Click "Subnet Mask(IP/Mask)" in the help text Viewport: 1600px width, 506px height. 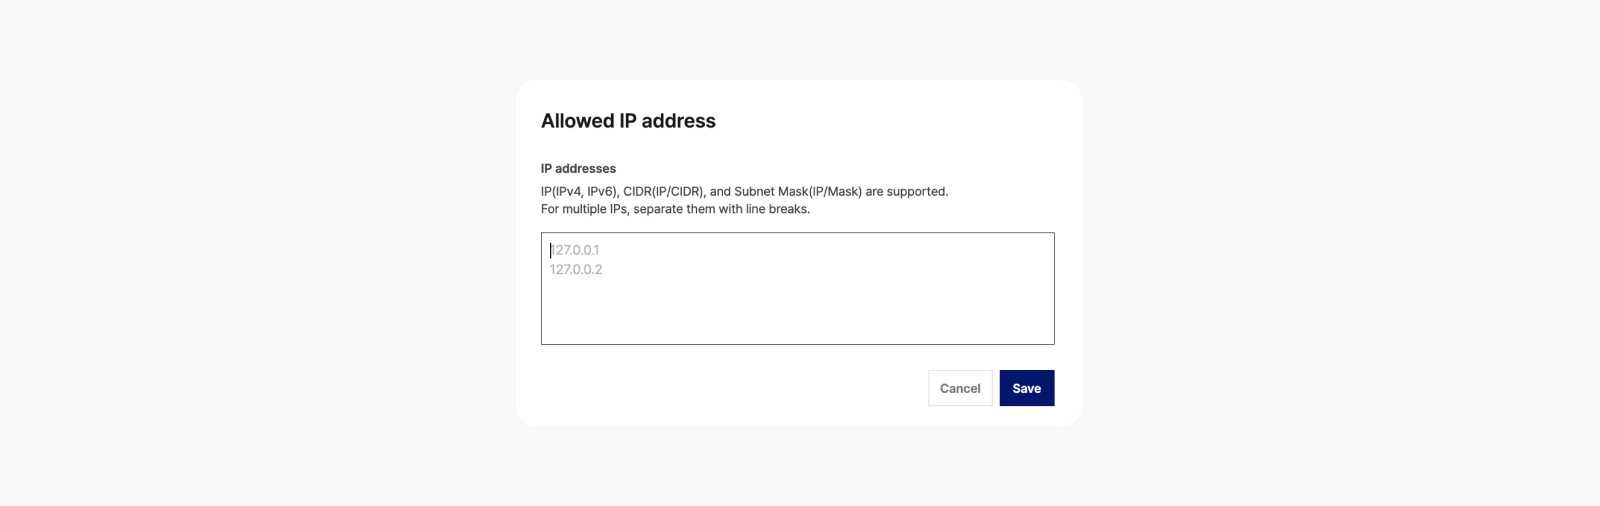click(x=797, y=191)
